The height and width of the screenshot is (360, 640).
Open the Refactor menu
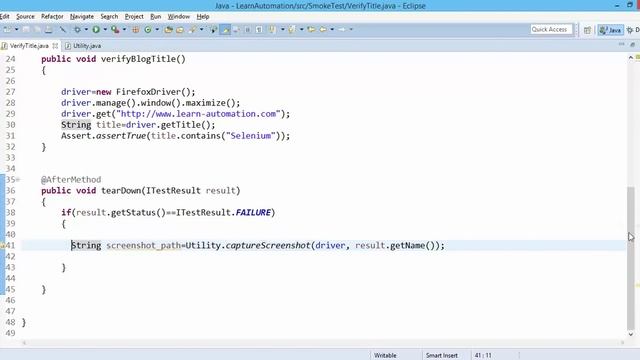coord(52,16)
